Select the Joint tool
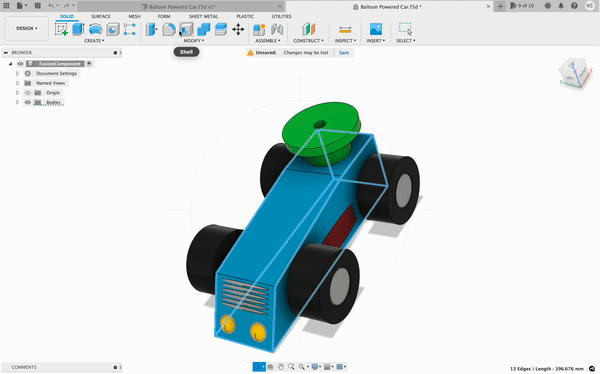The height and width of the screenshot is (374, 600). [x=277, y=29]
